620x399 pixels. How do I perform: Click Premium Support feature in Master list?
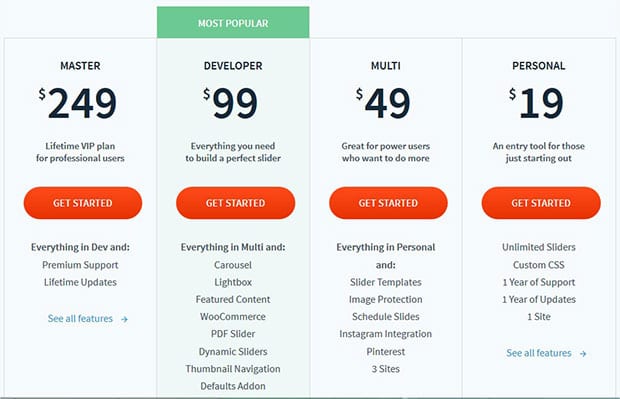click(80, 265)
